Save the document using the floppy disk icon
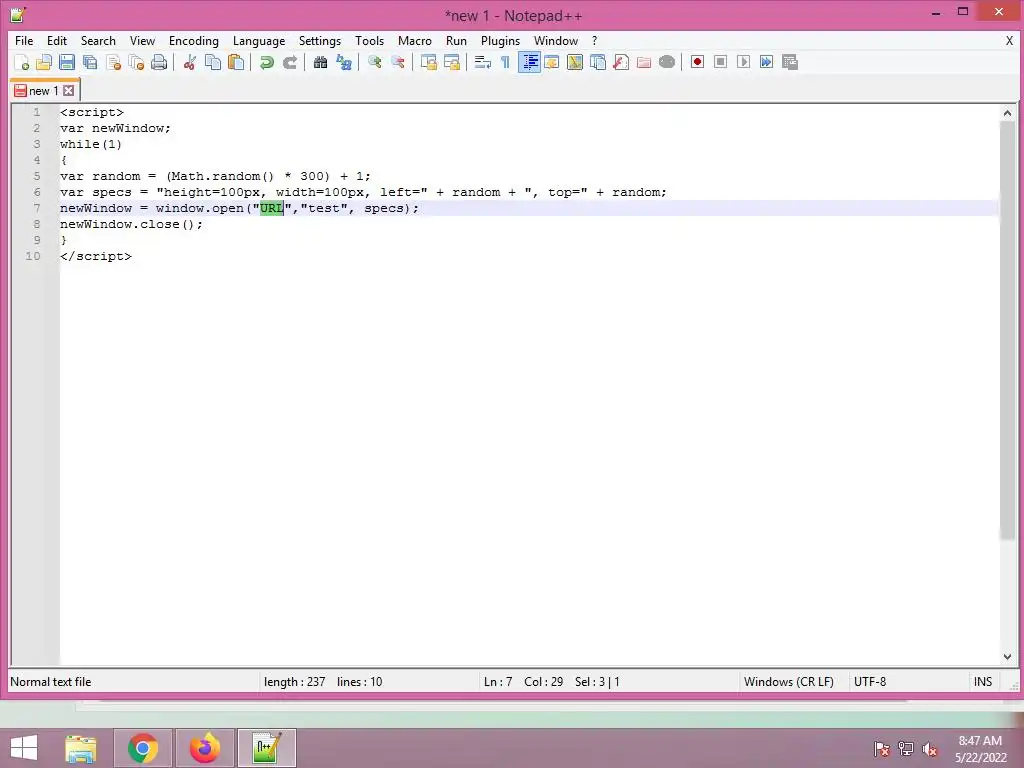 coord(67,62)
